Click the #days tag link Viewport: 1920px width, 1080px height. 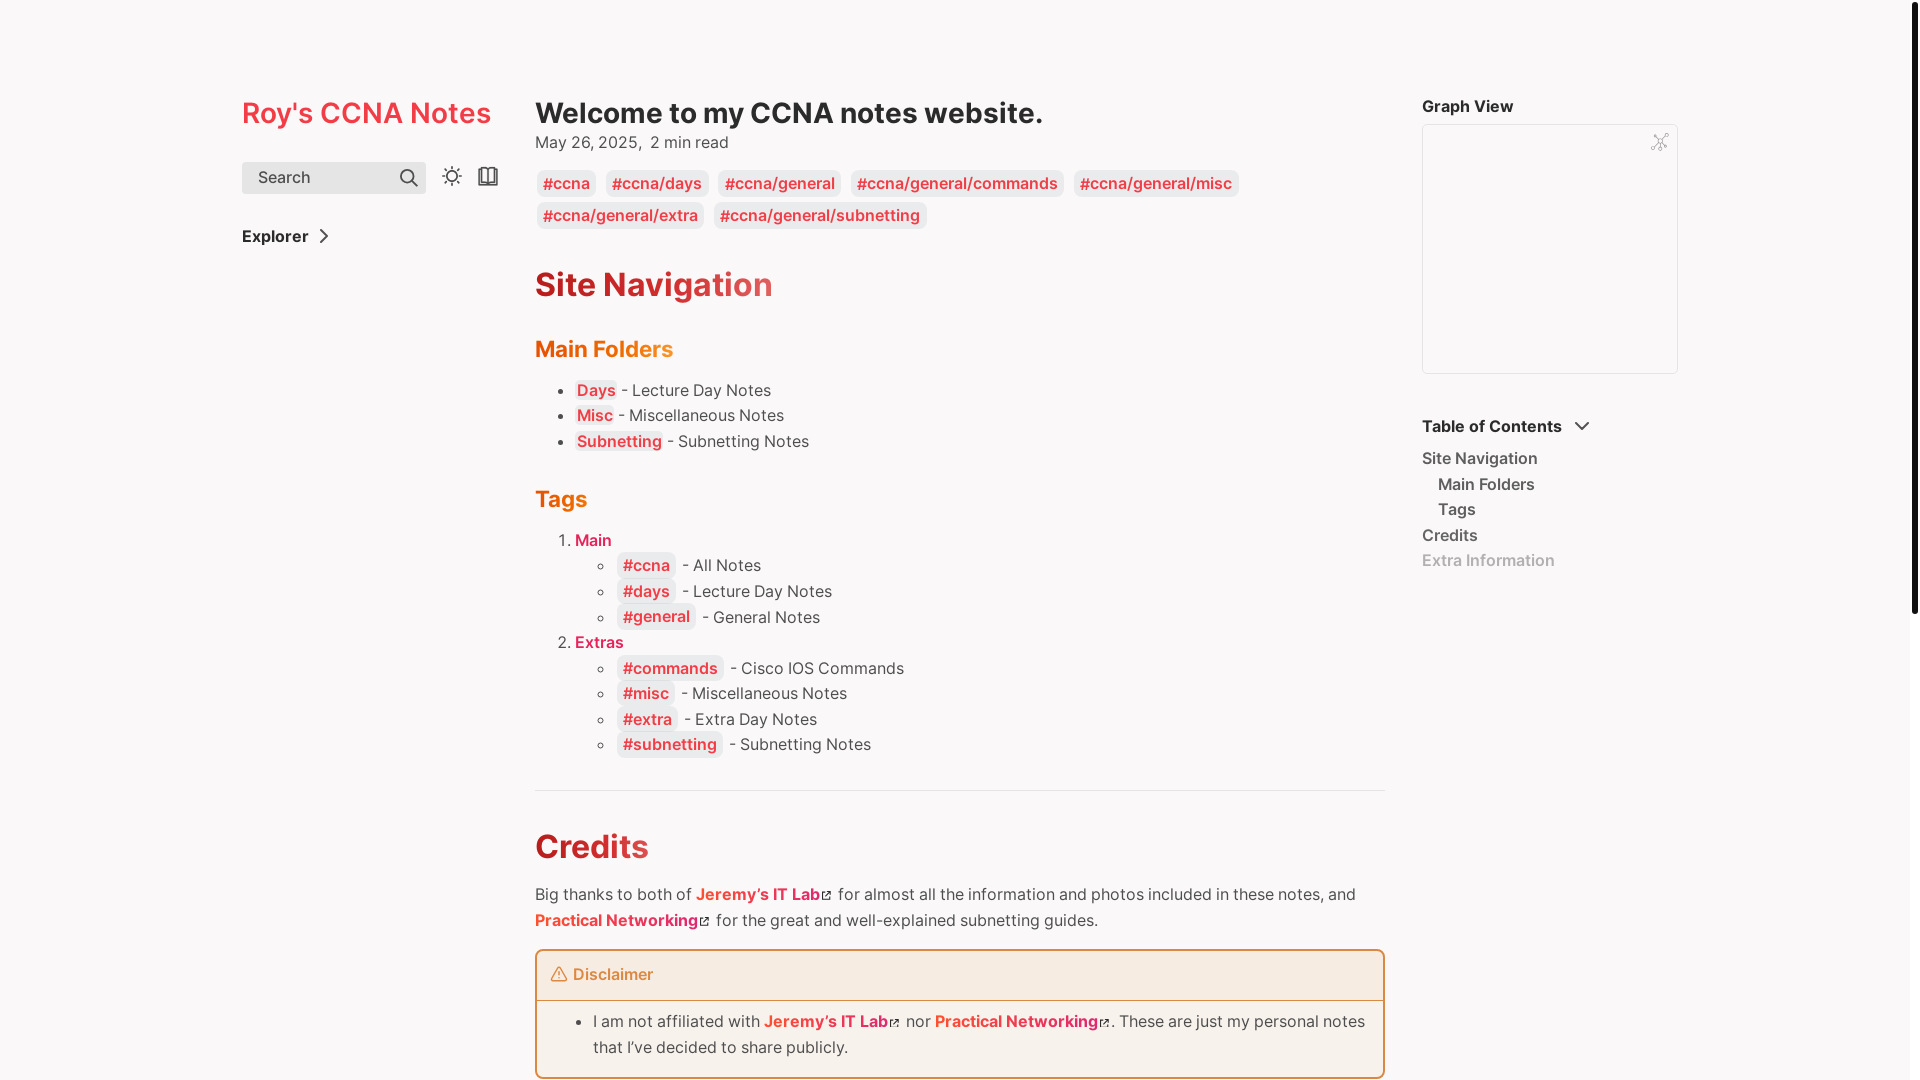click(x=646, y=591)
